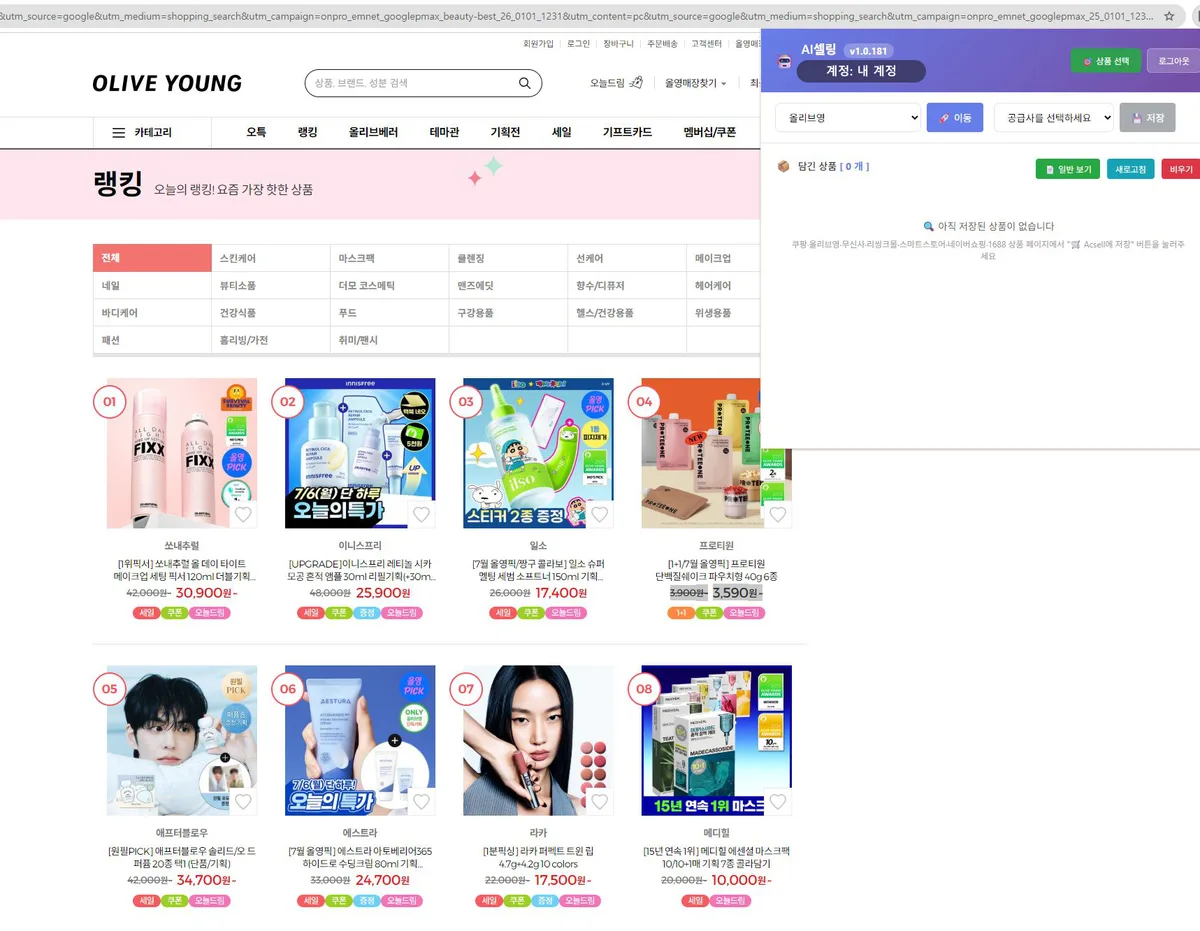Viewport: 1200px width, 931px height.
Task: Select the 전체 ranking category tab
Action: point(152,258)
